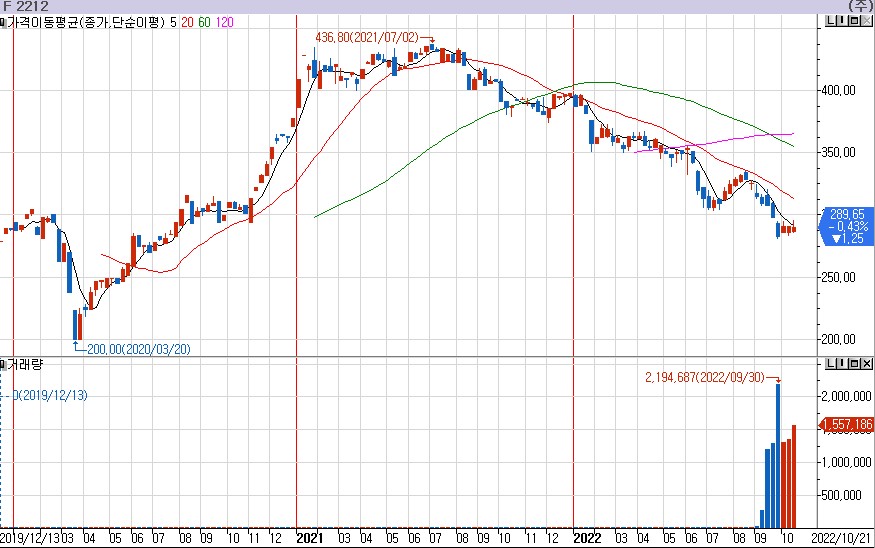Image resolution: width=875 pixels, height=548 pixels.
Task: Click the L button in the volume pane
Action: [x=830, y=364]
